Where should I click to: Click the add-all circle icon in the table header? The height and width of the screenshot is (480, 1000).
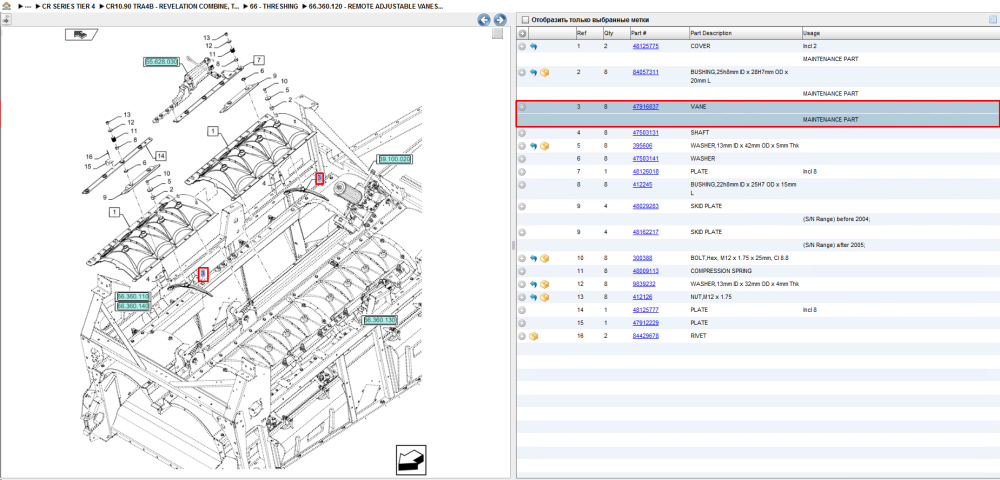(x=522, y=33)
